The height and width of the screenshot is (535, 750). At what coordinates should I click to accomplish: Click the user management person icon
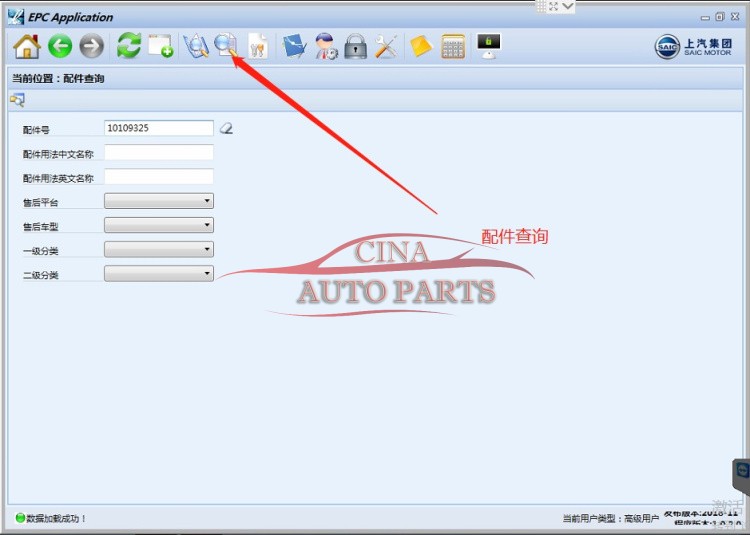tap(326, 46)
